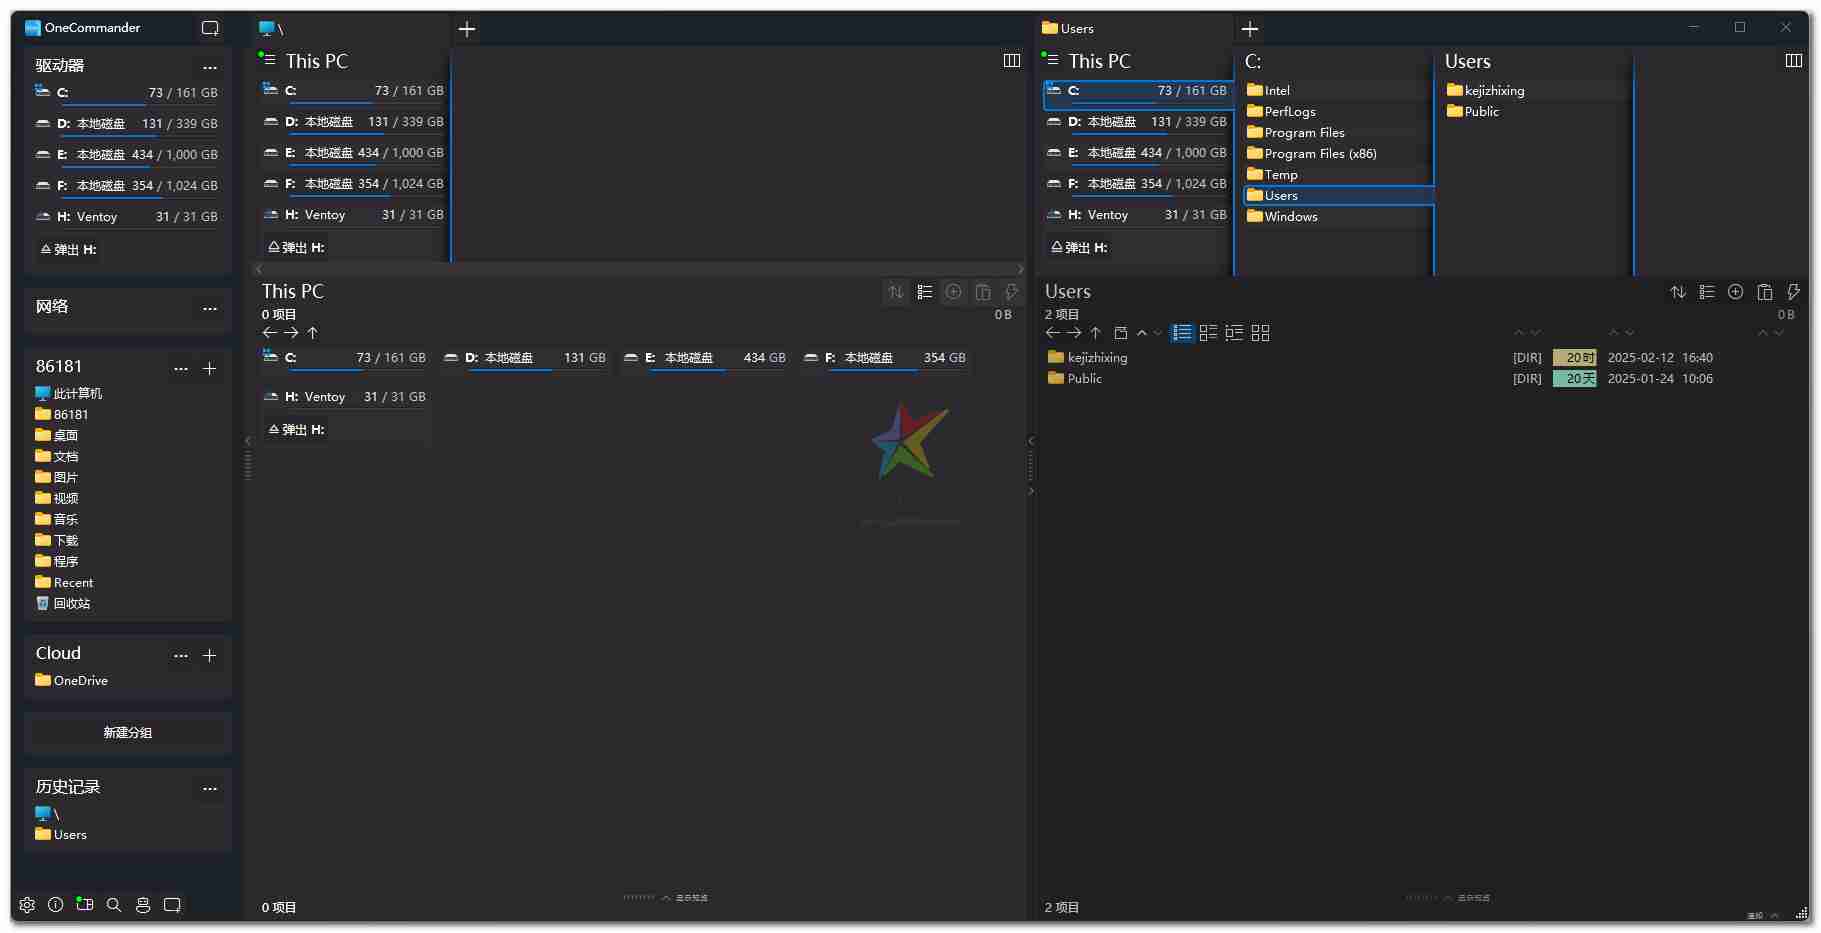Eject drive H in the sidebar
This screenshot has height=933, width=1821.
(69, 250)
